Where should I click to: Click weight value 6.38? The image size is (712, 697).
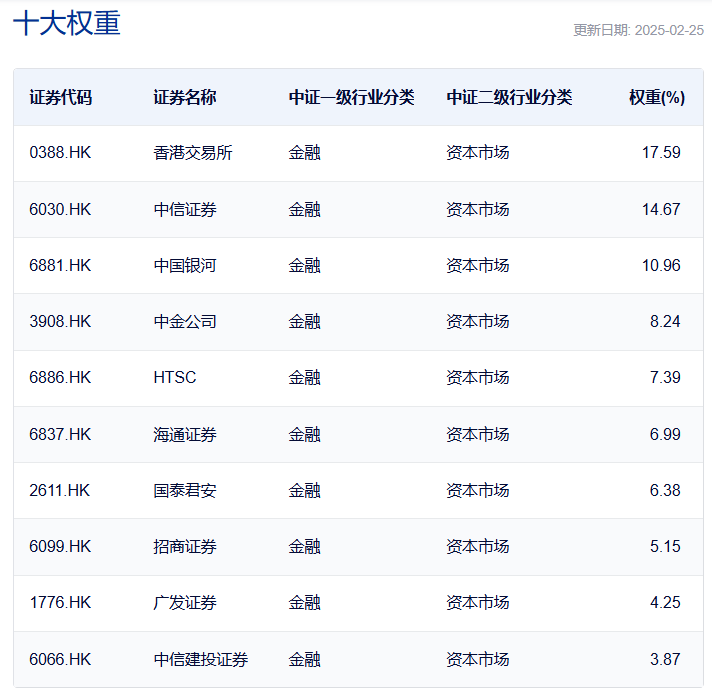pyautogui.click(x=665, y=491)
